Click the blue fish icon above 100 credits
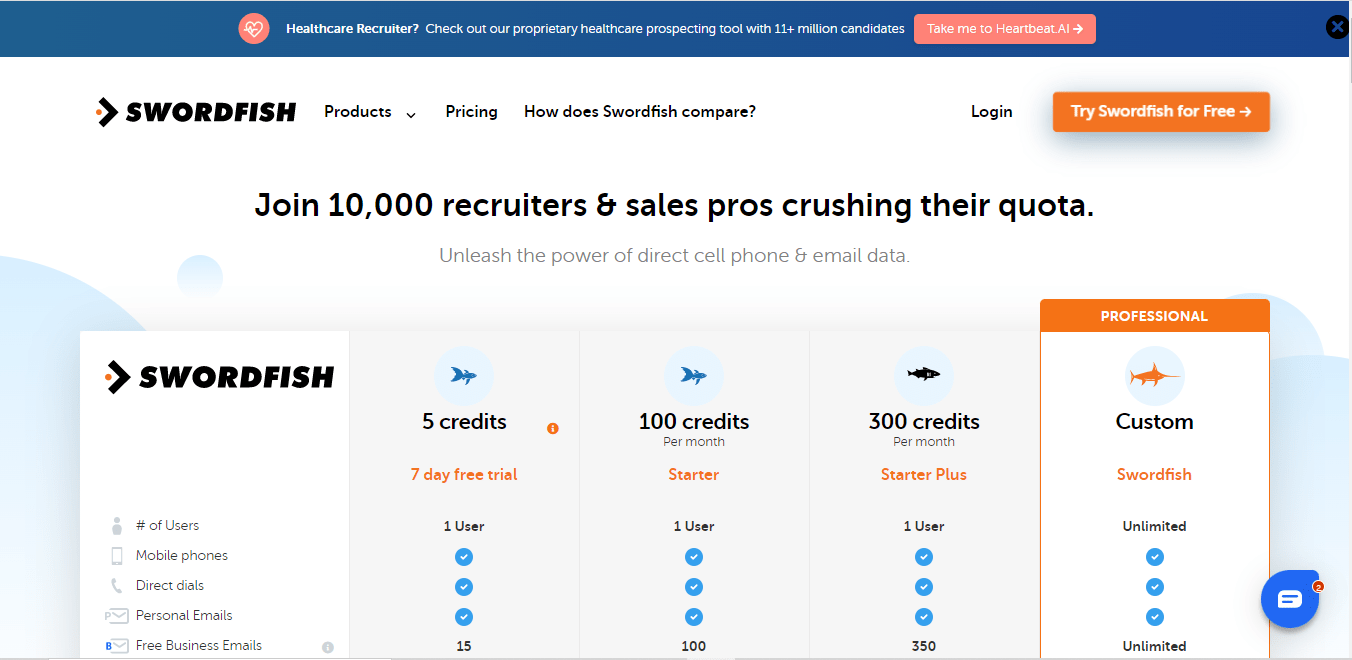This screenshot has width=1352, height=660. pyautogui.click(x=694, y=376)
